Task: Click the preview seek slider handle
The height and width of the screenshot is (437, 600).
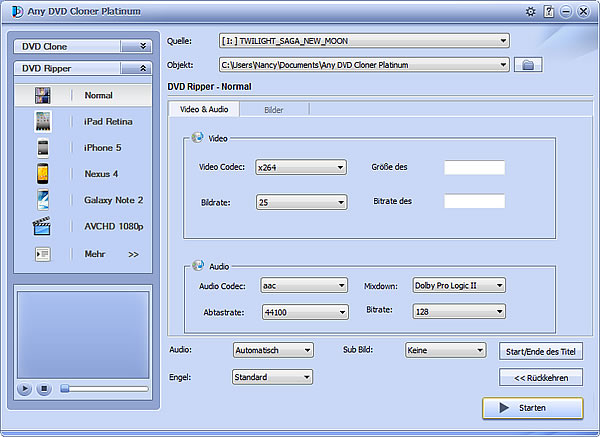Action: tap(65, 389)
